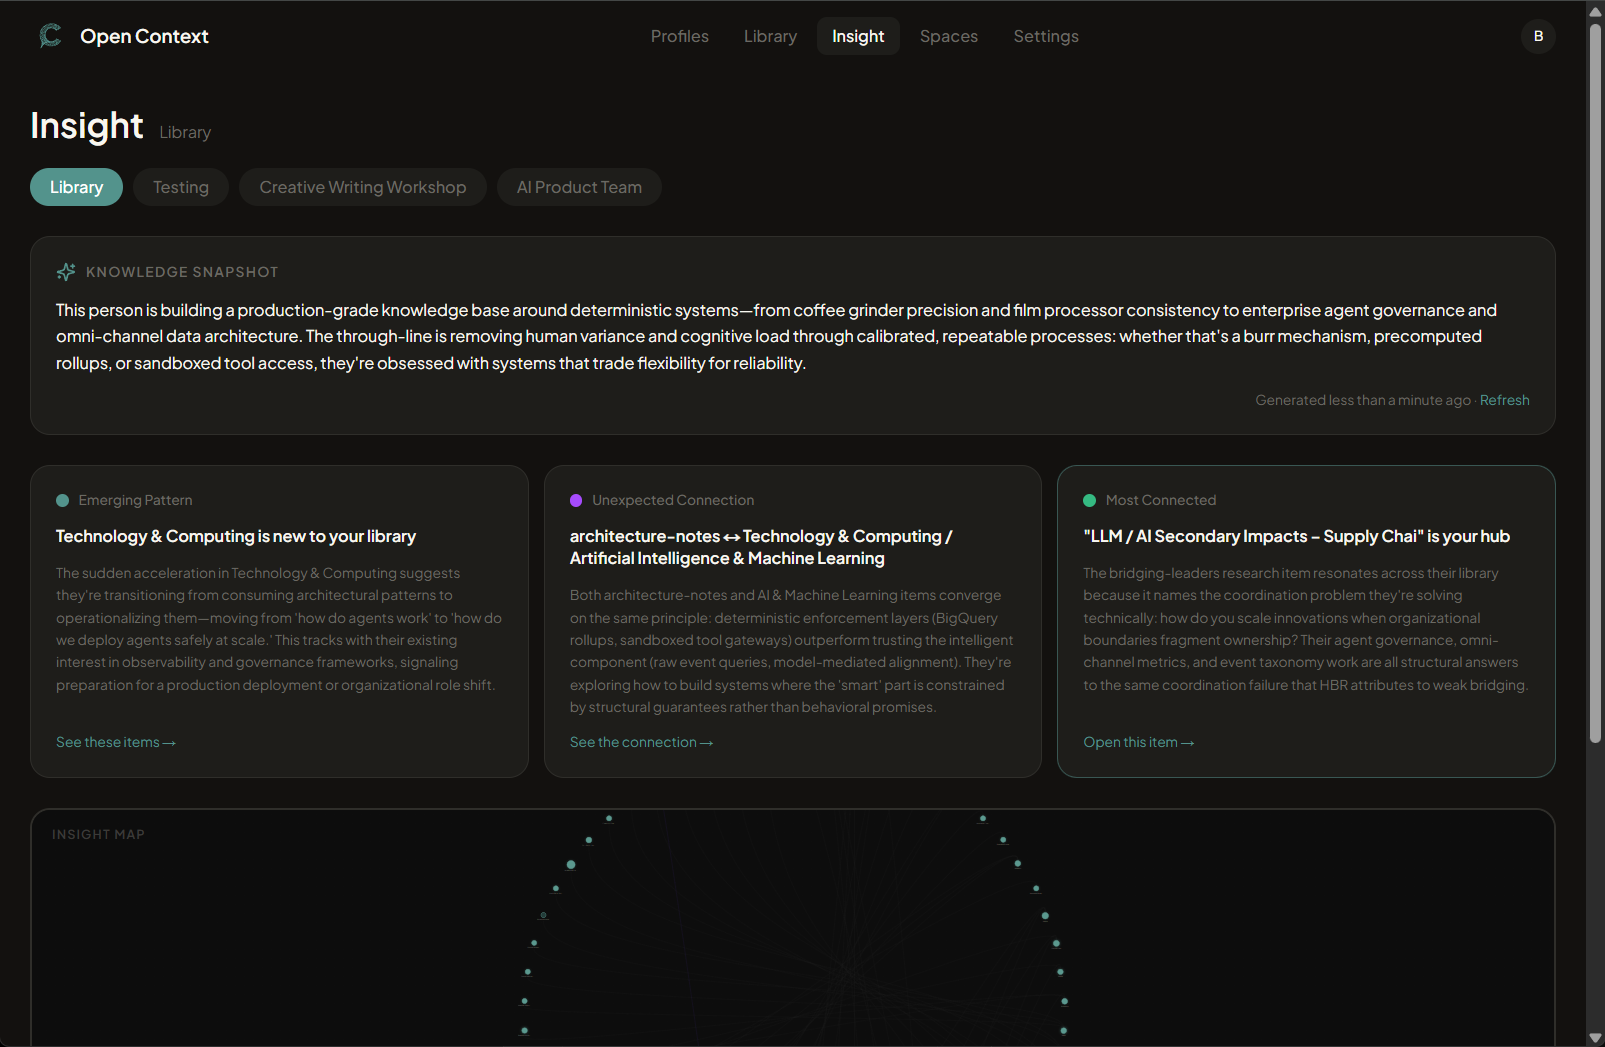Screen dimensions: 1605x1047
Task: Click the 'KNOWLEDGE SNAPSHOT' label
Action: tap(182, 272)
